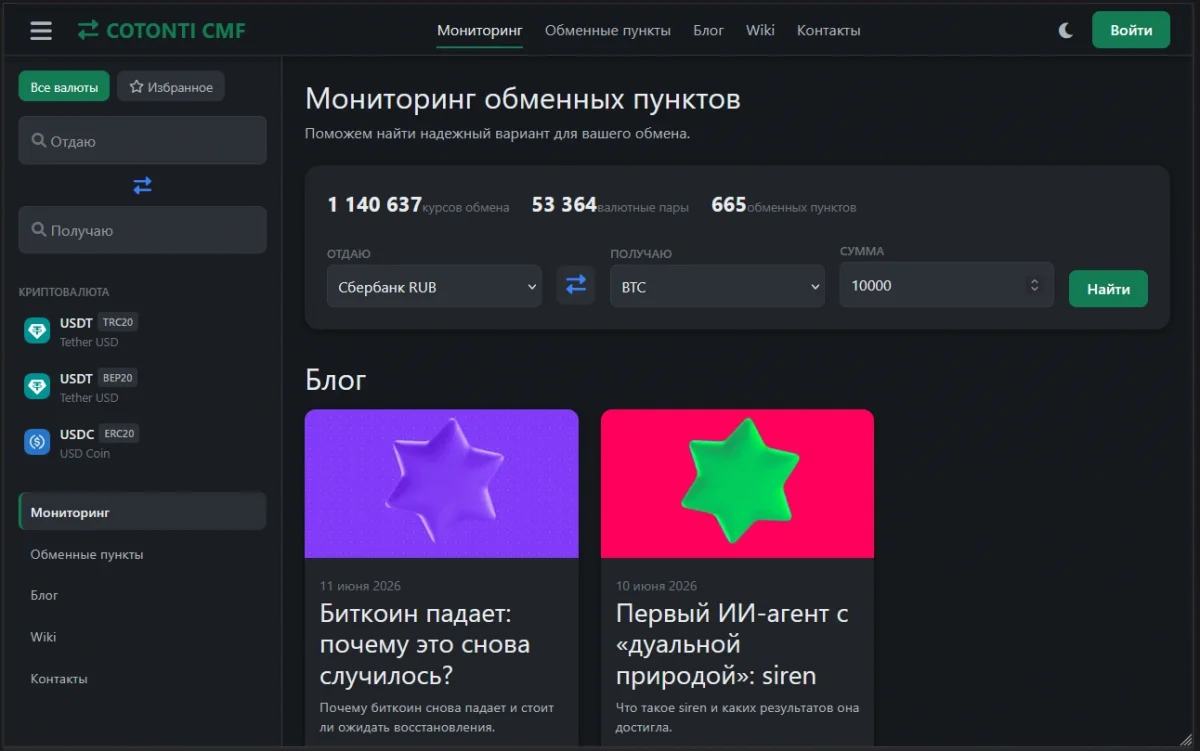Click the Блог section heading
The image size is (1200, 751).
click(x=335, y=380)
